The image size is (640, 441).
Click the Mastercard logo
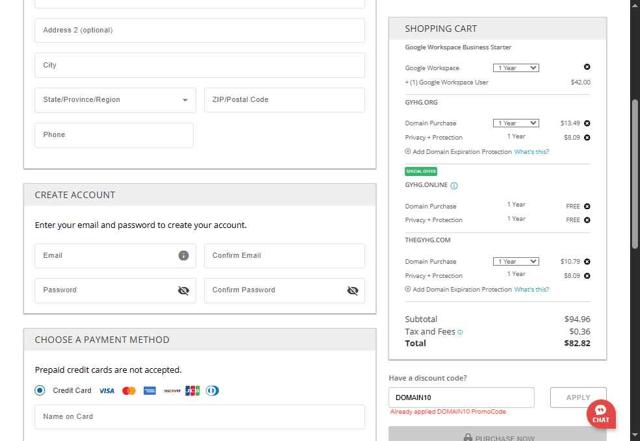click(129, 391)
